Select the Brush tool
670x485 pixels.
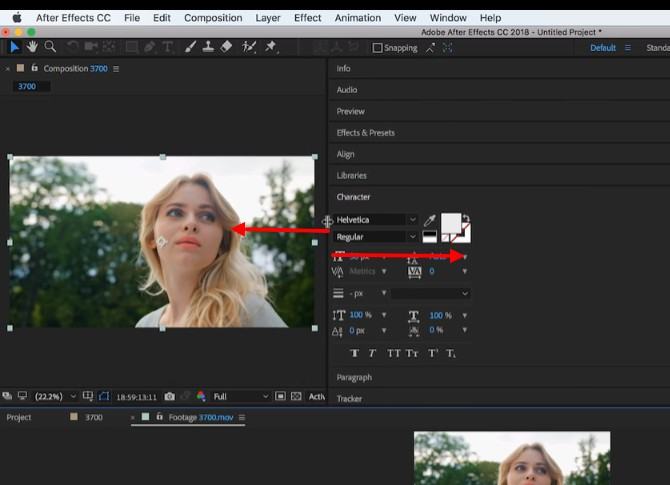(x=191, y=47)
